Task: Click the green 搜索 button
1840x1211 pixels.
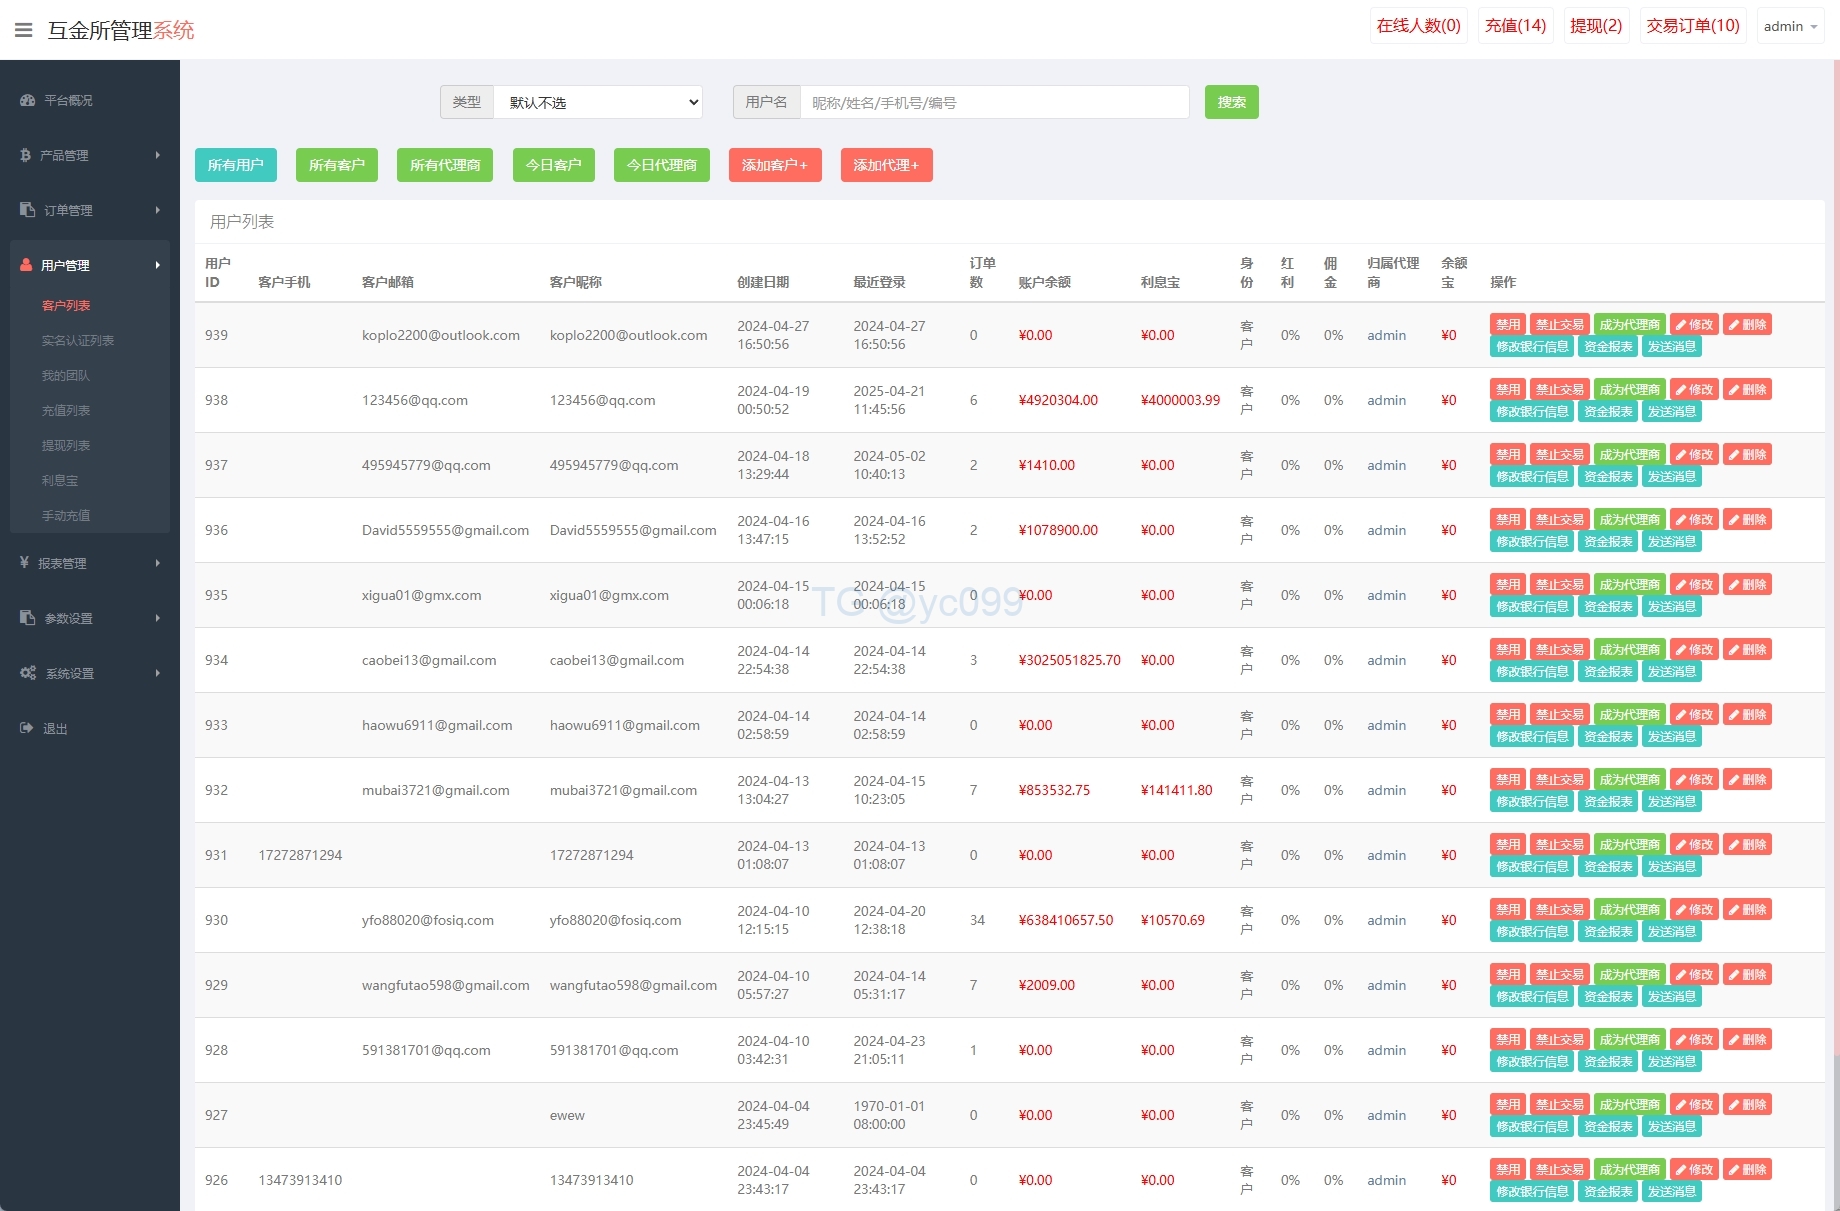Action: [1231, 102]
